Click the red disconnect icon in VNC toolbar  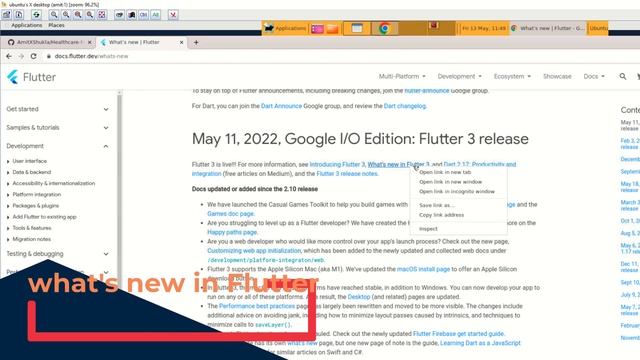(173, 15)
